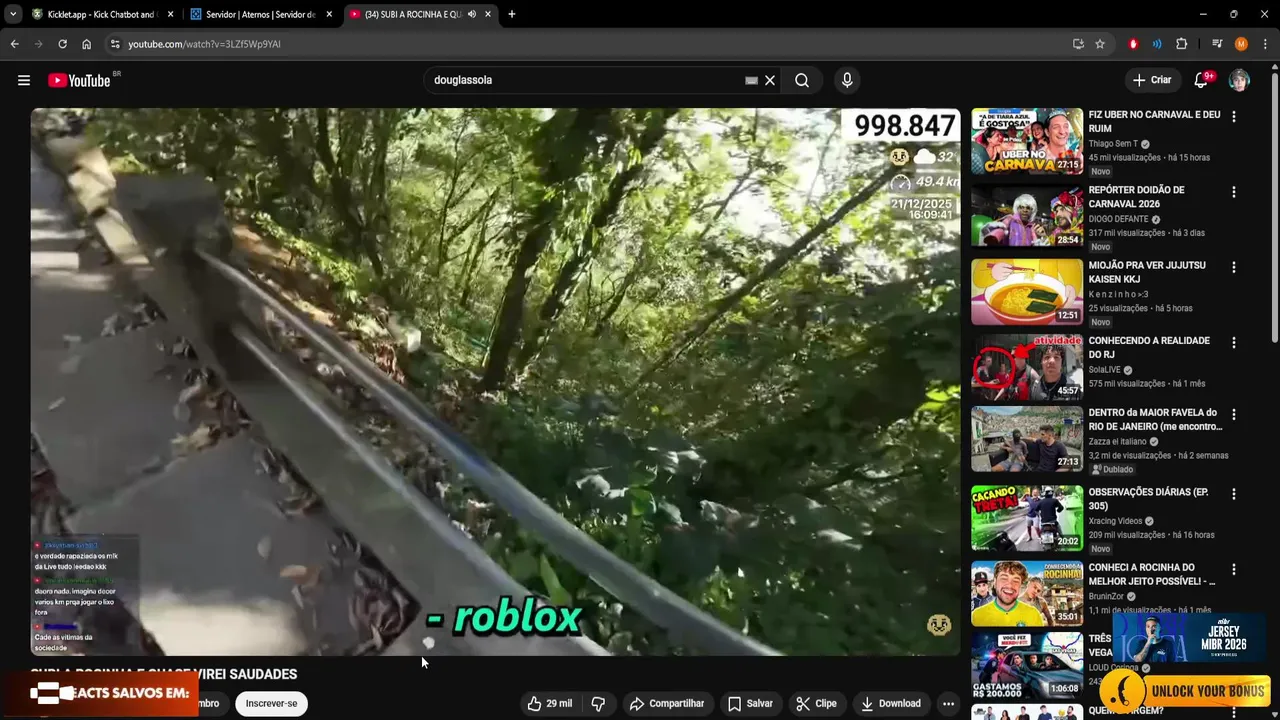Image resolution: width=1280 pixels, height=720 pixels.
Task: Open the notifications bell
Action: tap(1201, 80)
